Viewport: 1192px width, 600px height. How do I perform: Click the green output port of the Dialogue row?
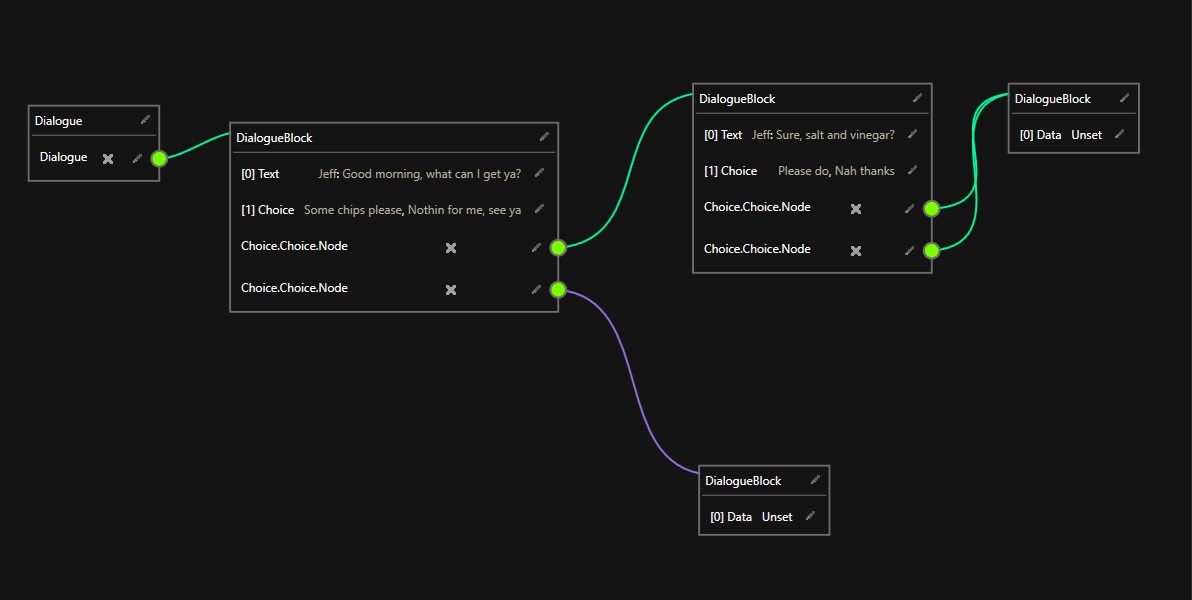158,158
